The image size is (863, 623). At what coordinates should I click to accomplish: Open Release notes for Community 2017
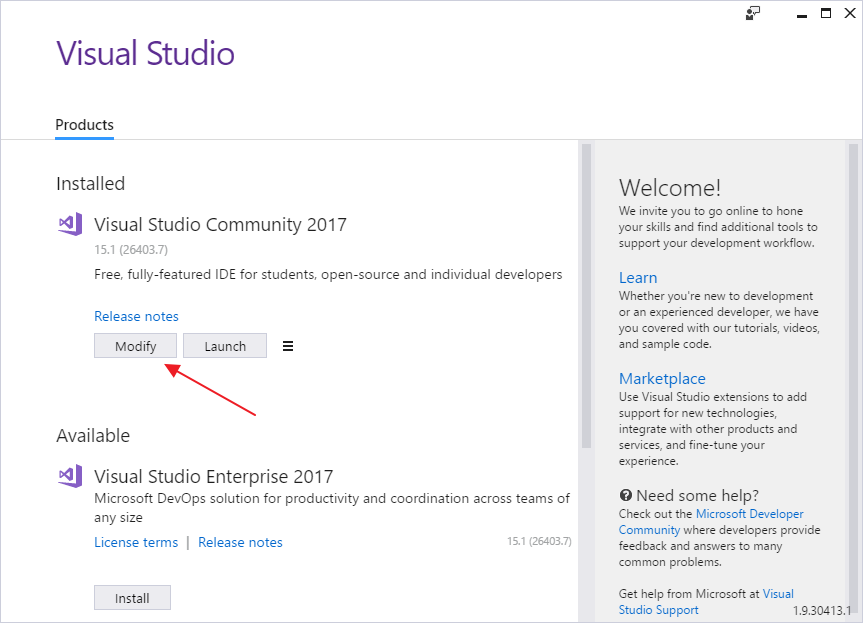[136, 316]
